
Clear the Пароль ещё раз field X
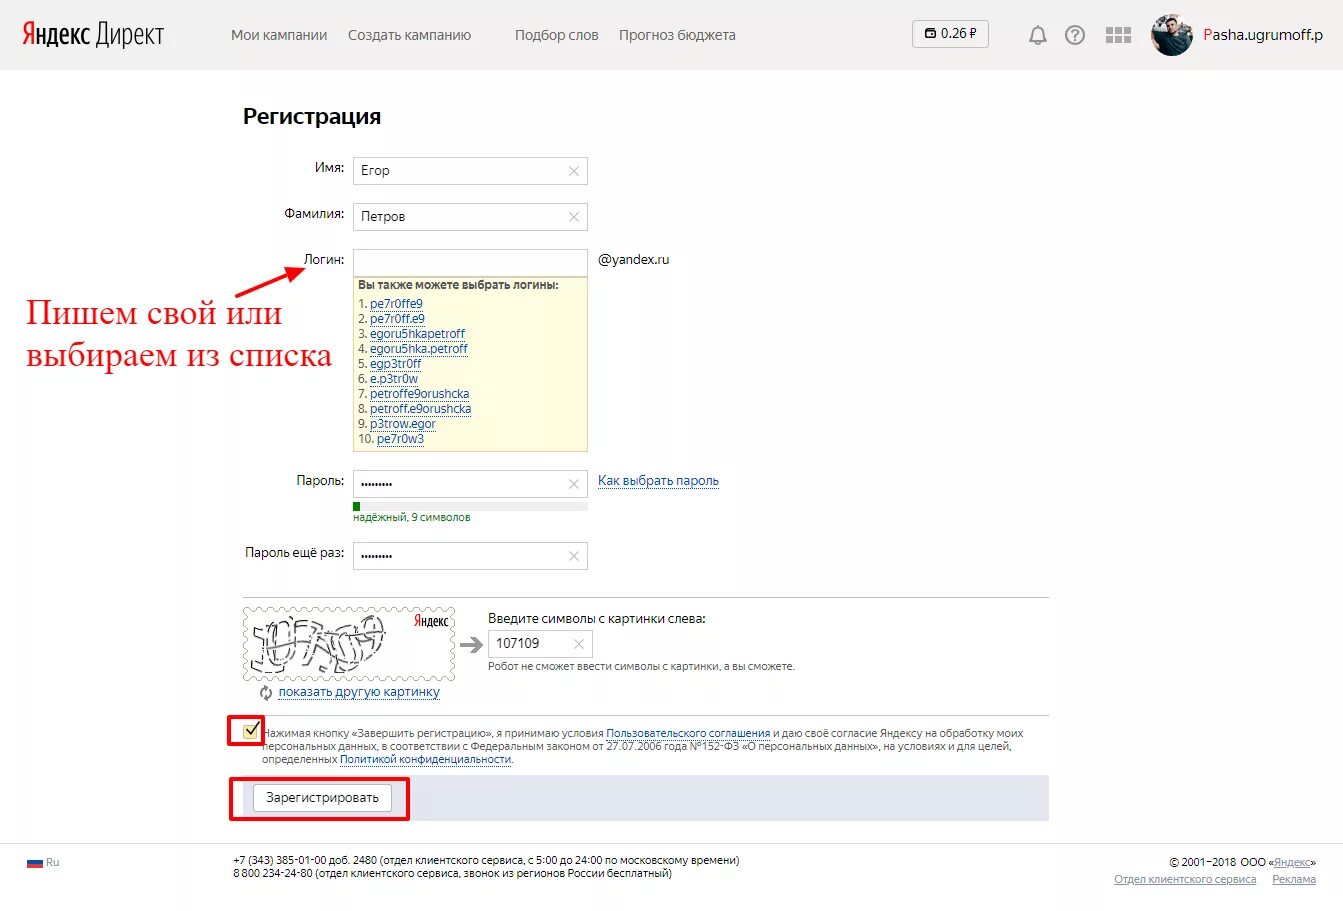click(574, 556)
